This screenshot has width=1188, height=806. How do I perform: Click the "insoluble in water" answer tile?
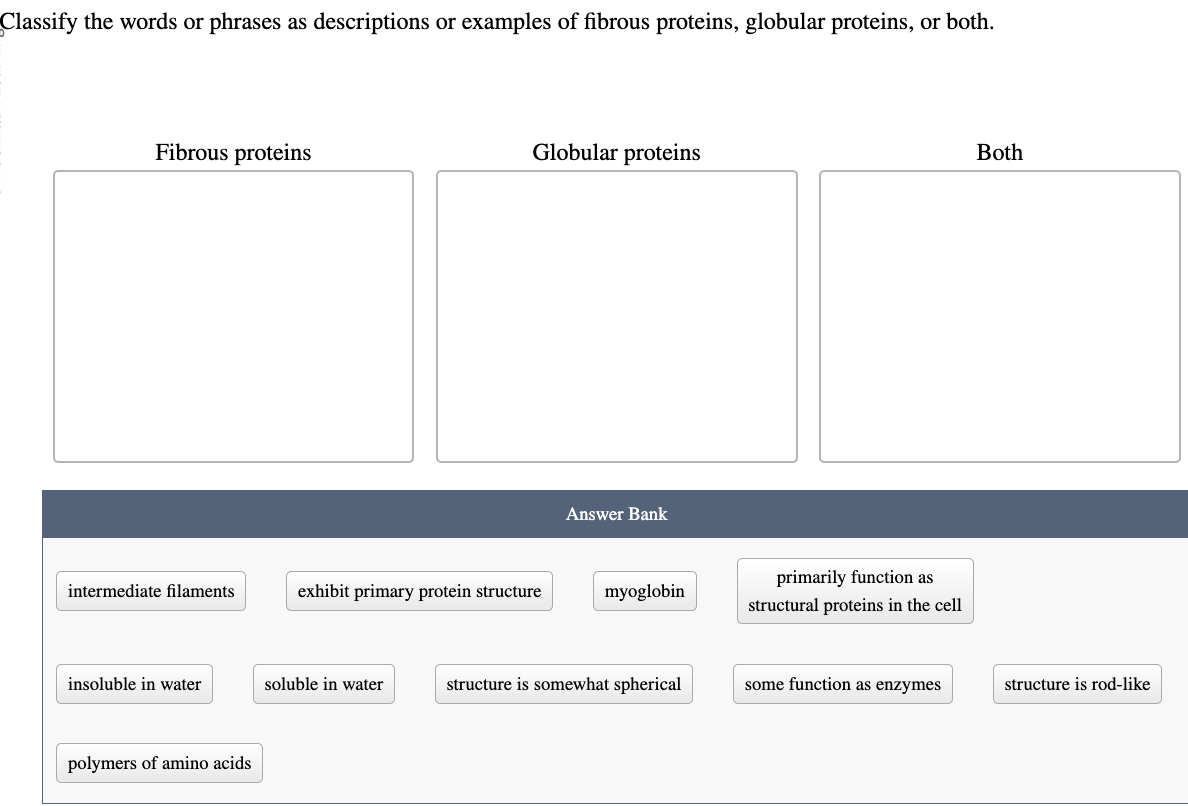click(x=133, y=684)
